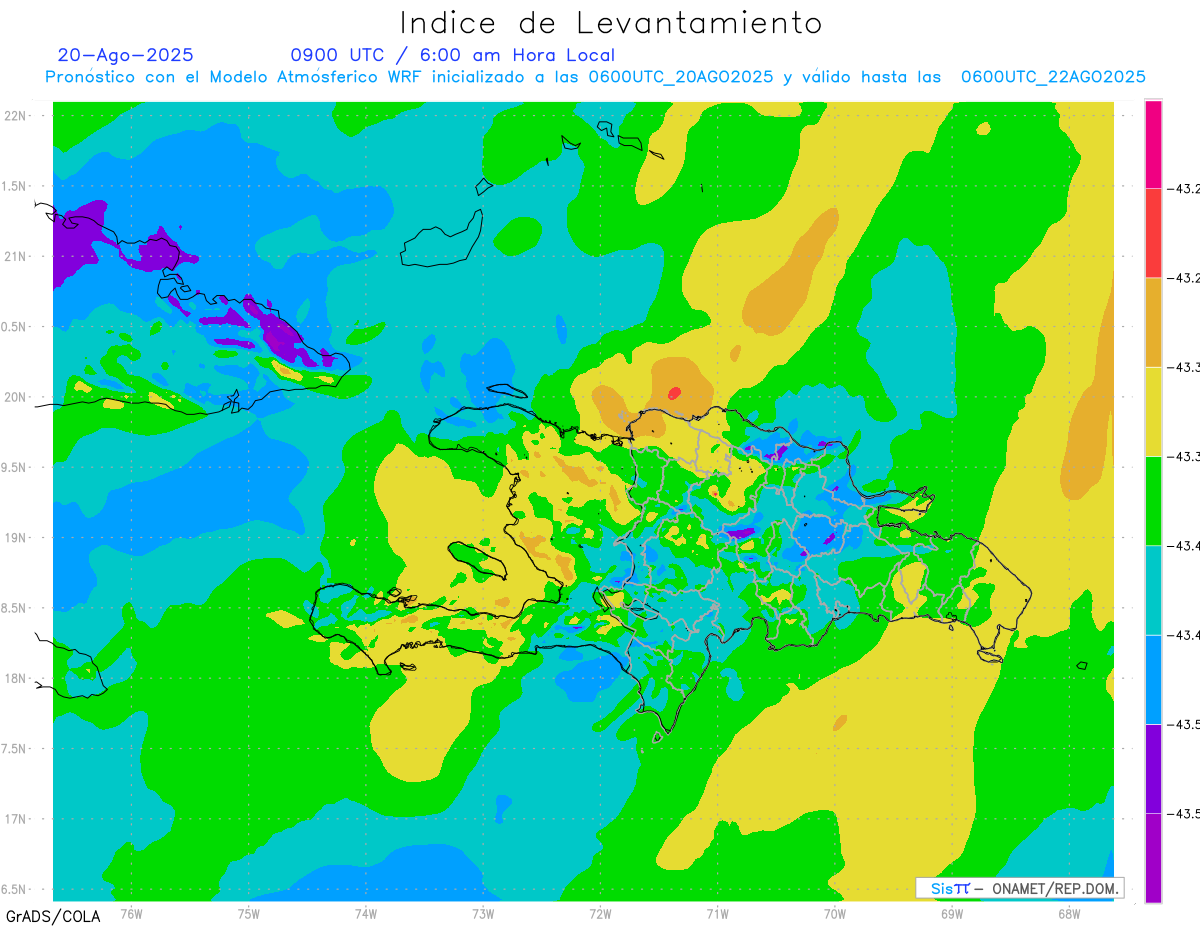
Task: Click the '75W' longitude label
Action: pos(249,912)
